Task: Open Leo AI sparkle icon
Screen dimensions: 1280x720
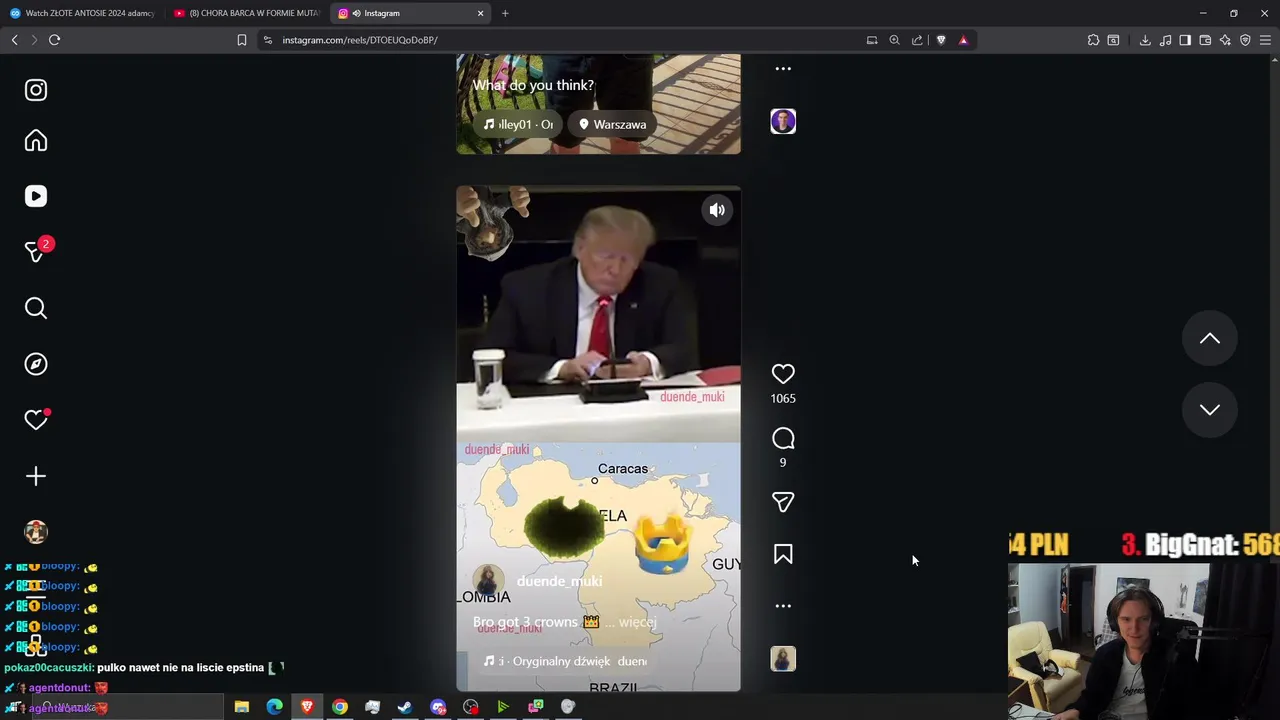Action: [x=1225, y=40]
